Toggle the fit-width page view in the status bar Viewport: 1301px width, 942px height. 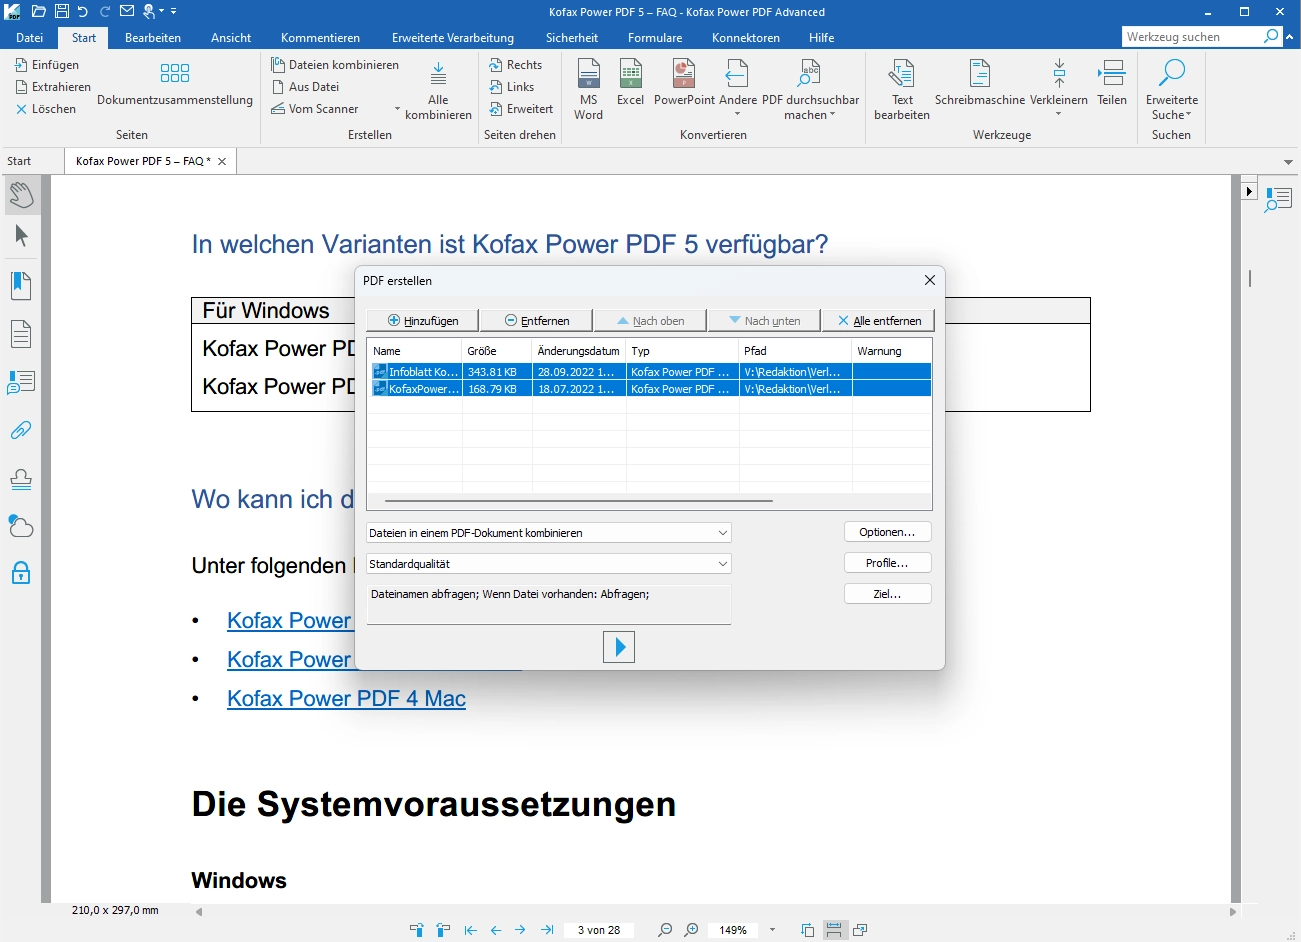[x=834, y=930]
